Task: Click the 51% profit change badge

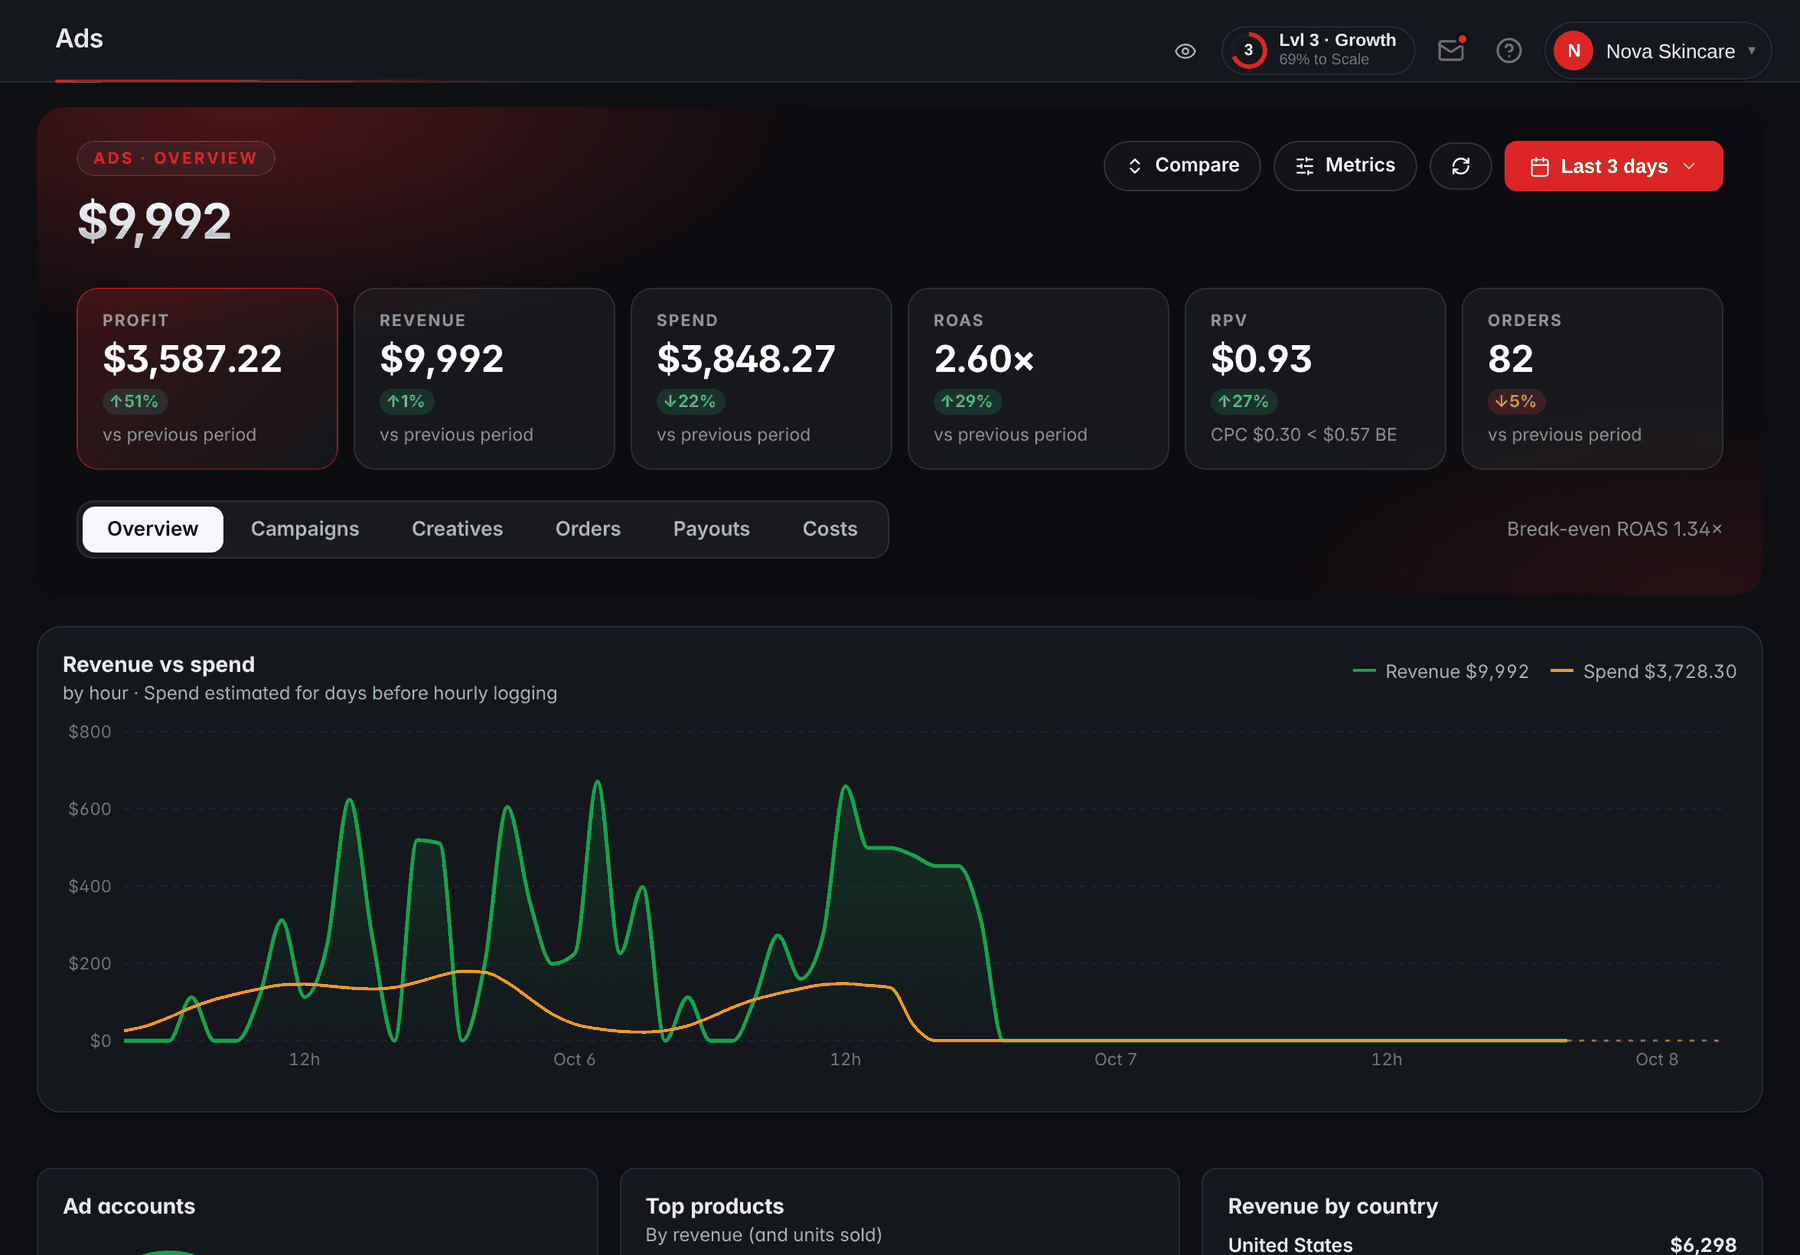Action: coord(135,402)
